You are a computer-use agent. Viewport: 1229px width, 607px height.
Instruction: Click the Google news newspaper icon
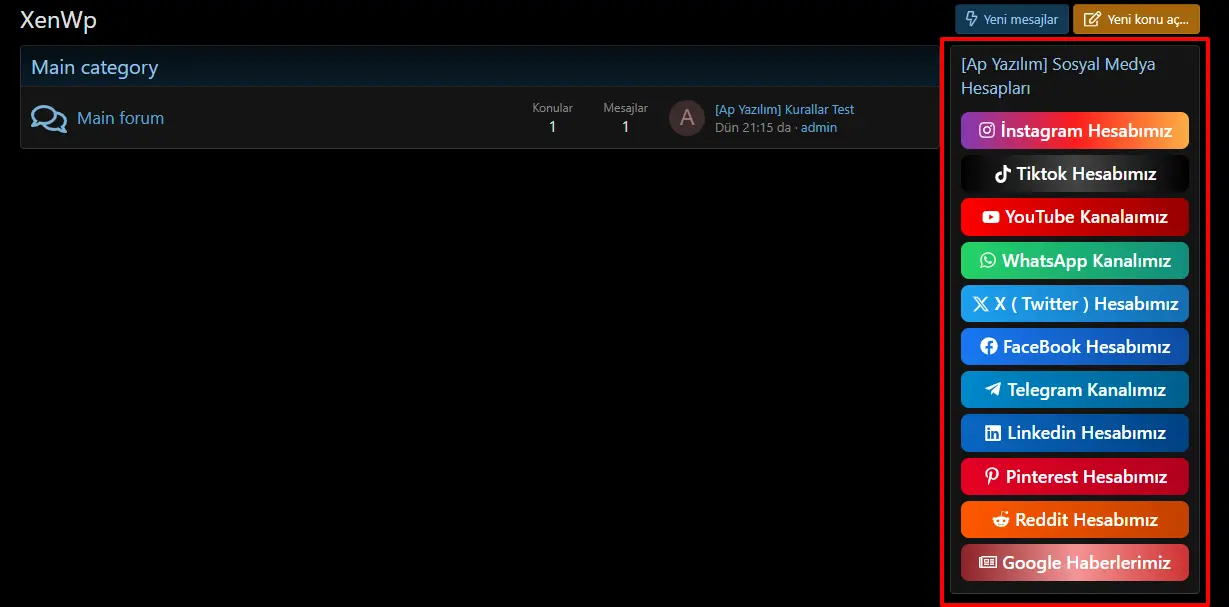tap(988, 563)
